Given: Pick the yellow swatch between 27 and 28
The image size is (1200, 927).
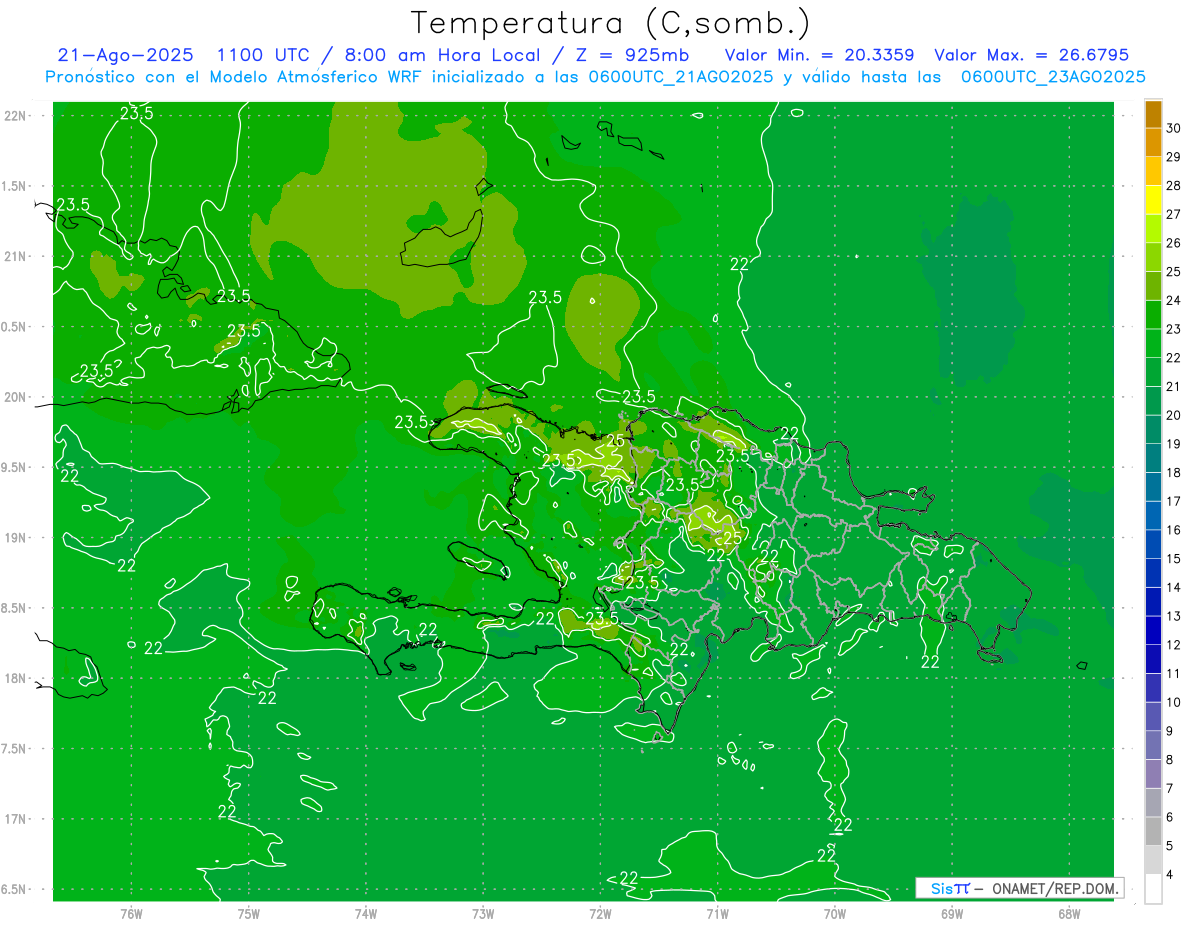Looking at the screenshot, I should click(x=1153, y=200).
